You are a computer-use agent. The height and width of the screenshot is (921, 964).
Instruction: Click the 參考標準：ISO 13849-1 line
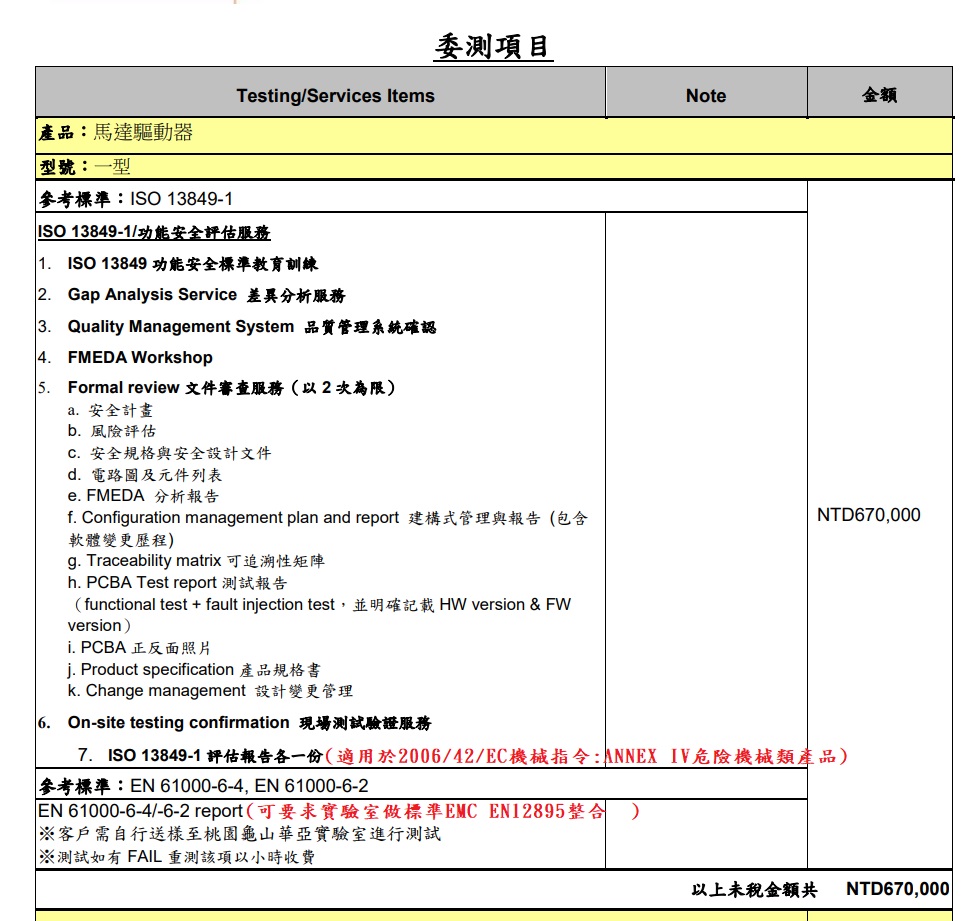coord(136,199)
